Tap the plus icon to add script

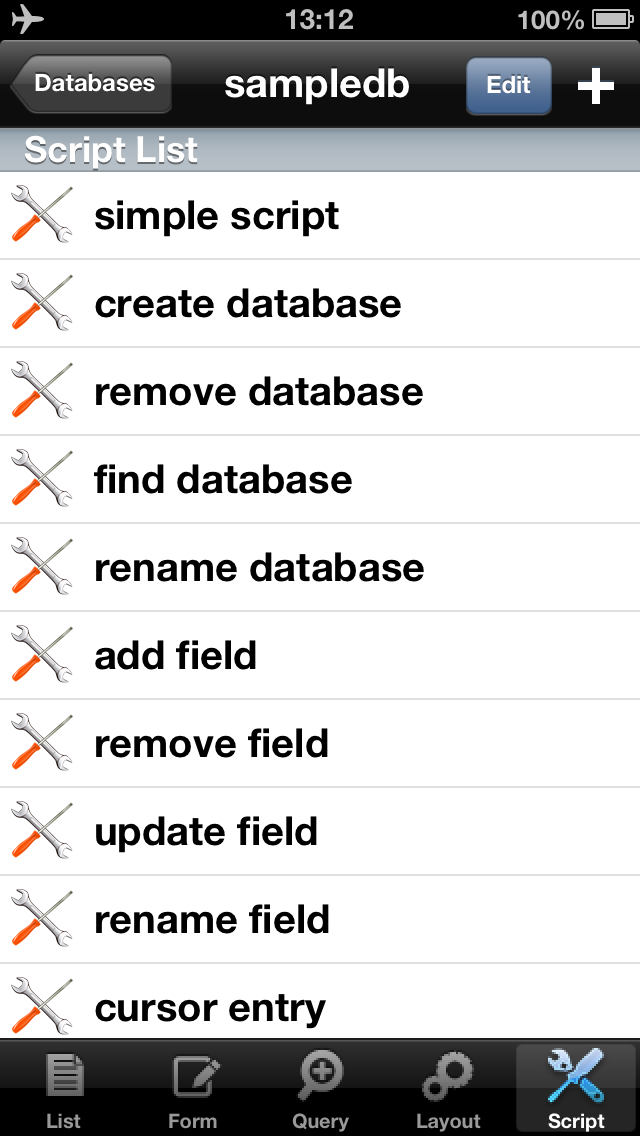[595, 86]
